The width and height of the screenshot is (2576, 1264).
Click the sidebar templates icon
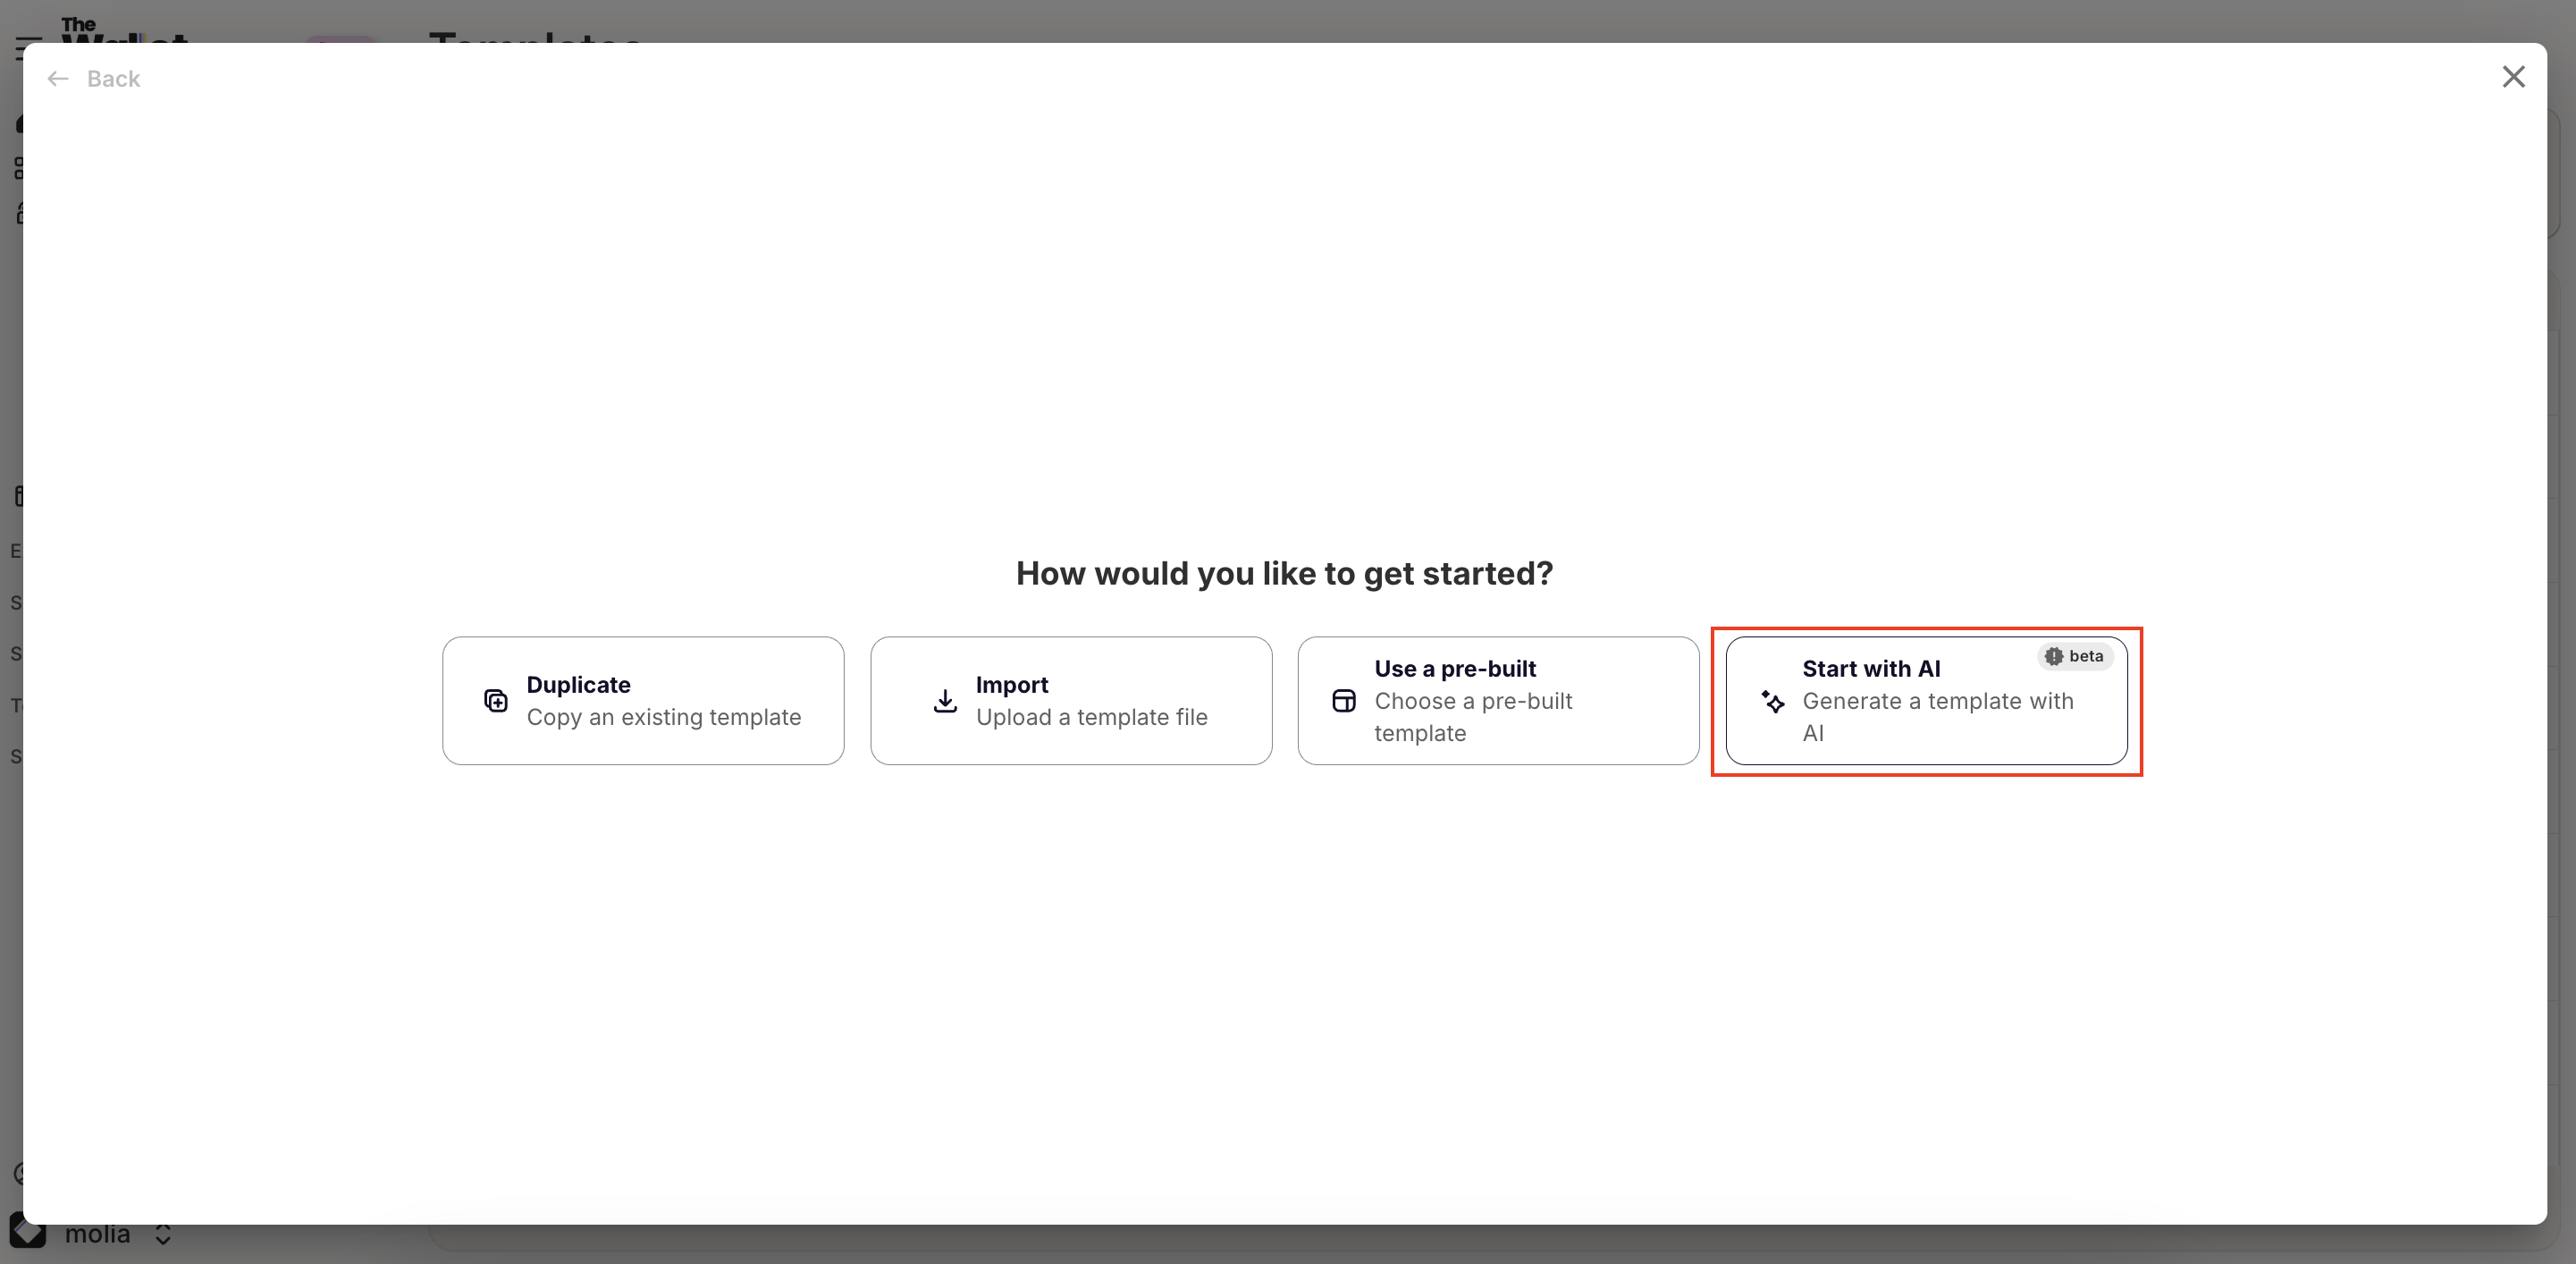click(x=20, y=497)
